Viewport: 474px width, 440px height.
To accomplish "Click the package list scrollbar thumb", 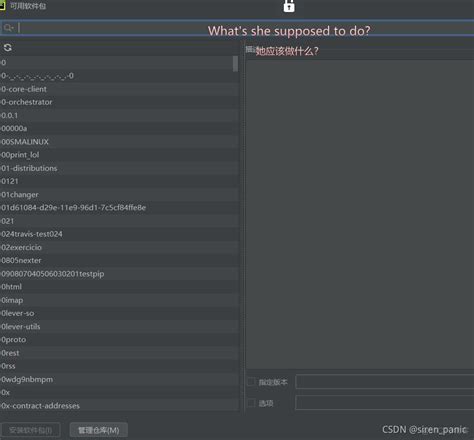I will click(235, 63).
